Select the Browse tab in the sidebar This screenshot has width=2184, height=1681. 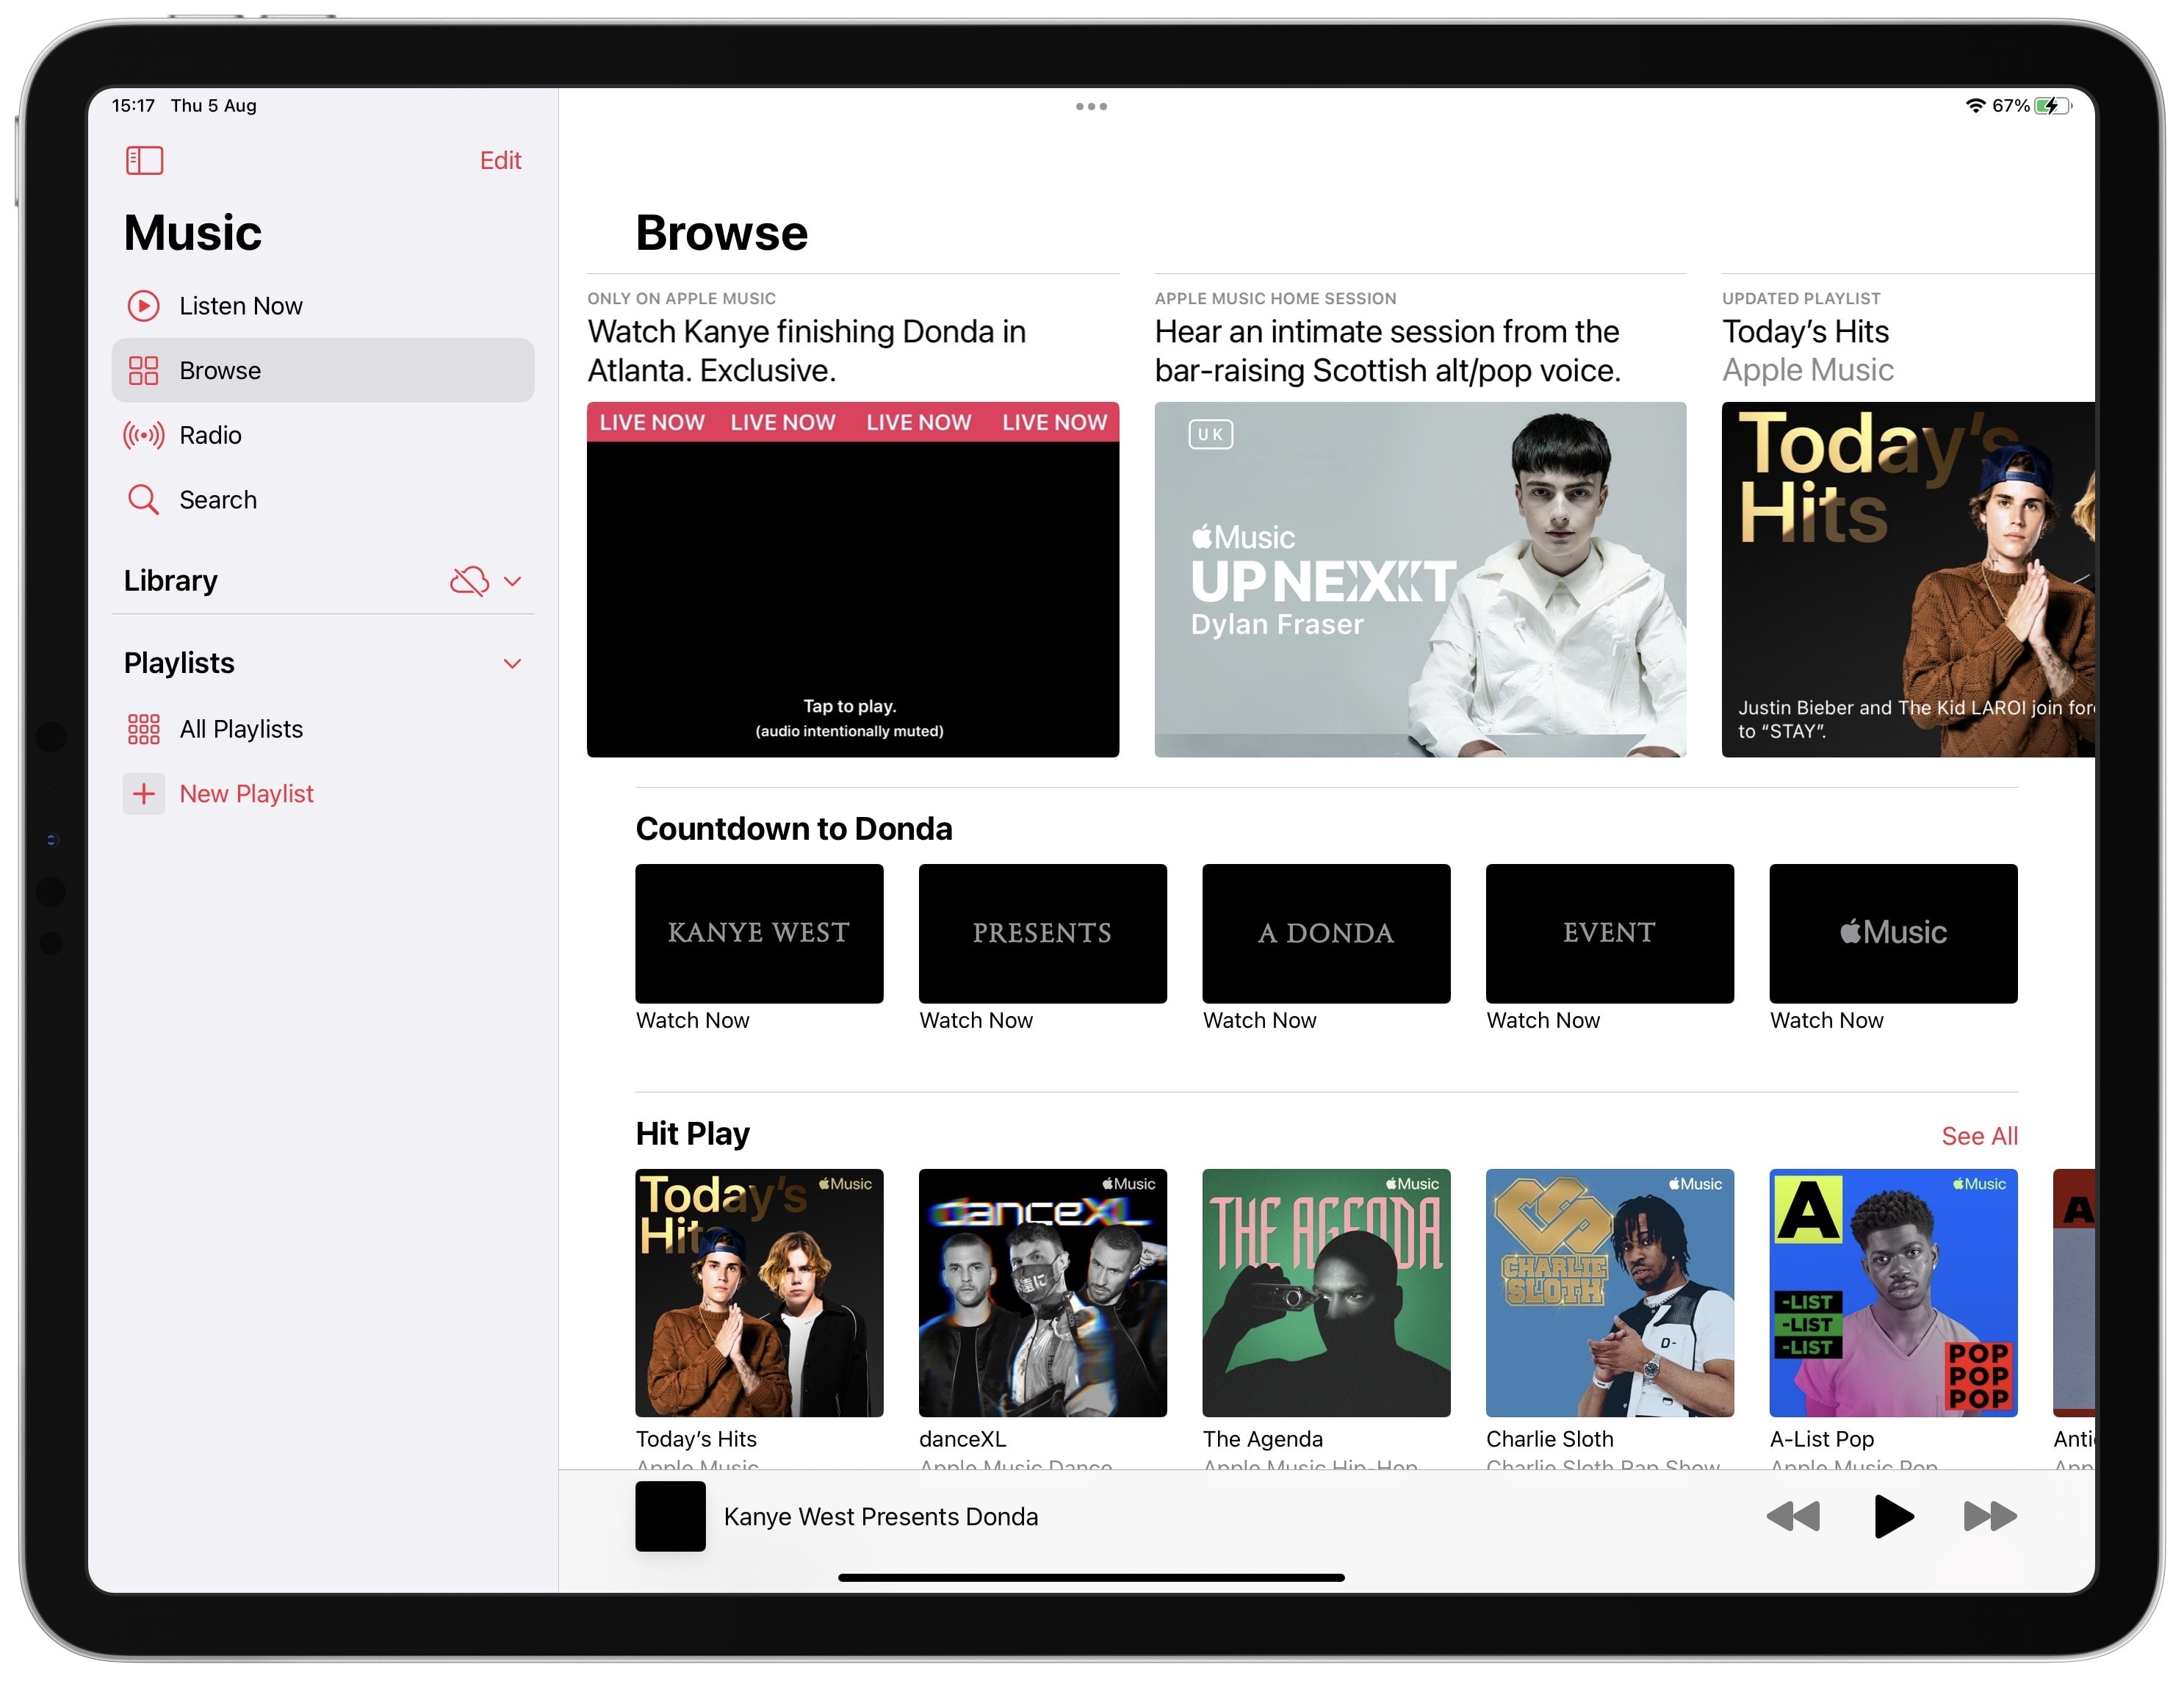coord(220,370)
